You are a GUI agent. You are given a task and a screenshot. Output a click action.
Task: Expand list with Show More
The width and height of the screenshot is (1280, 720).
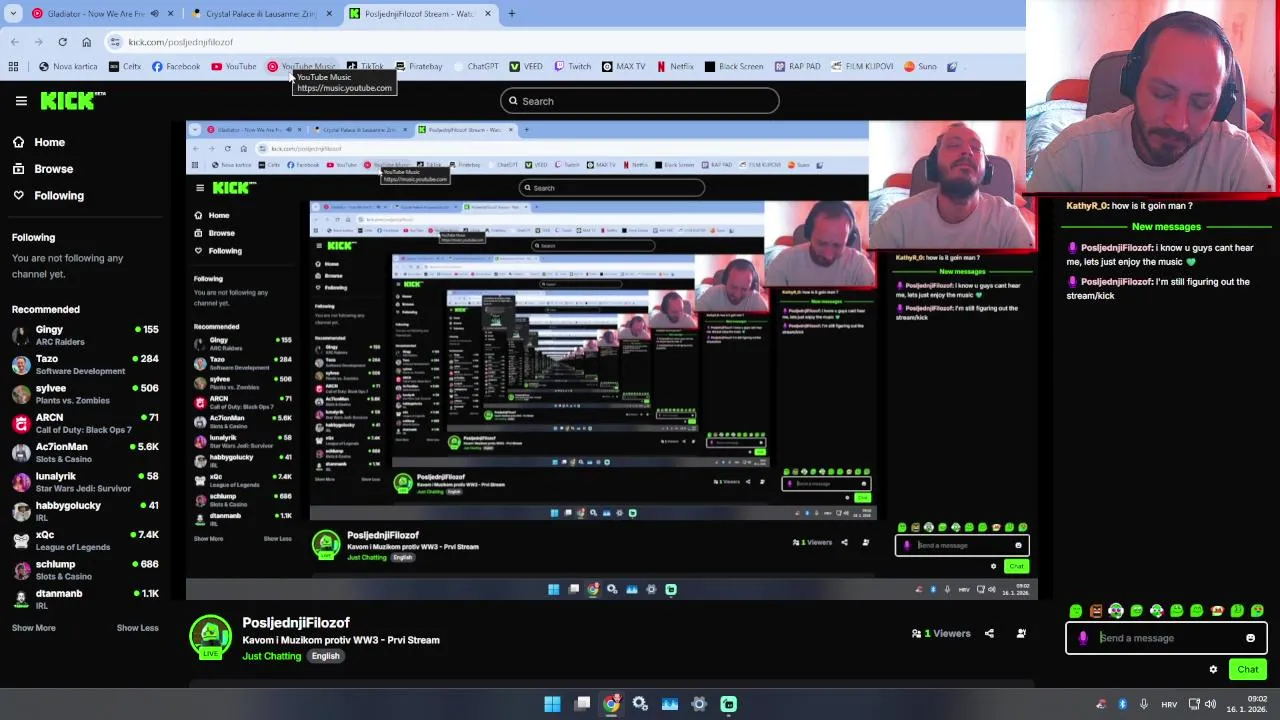point(34,628)
